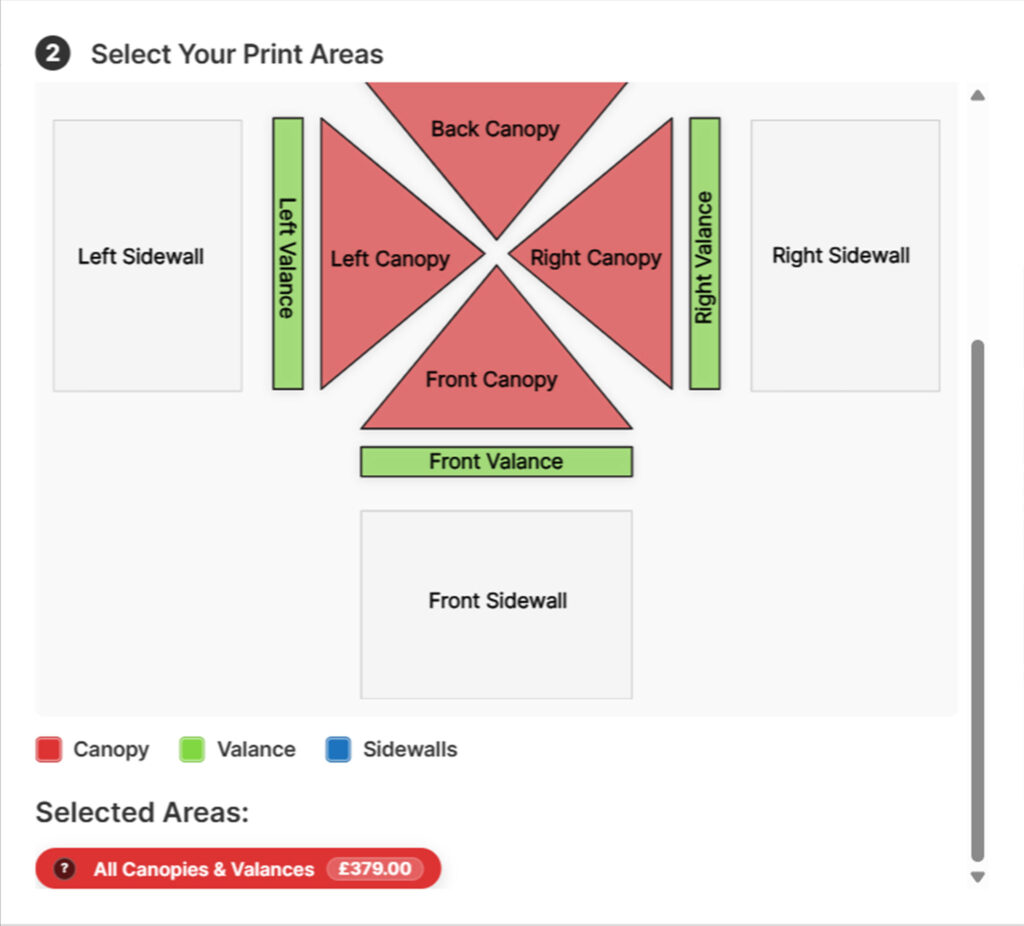Screen dimensions: 1024x926
Task: Deselect the Front Valance bar
Action: pos(496,461)
